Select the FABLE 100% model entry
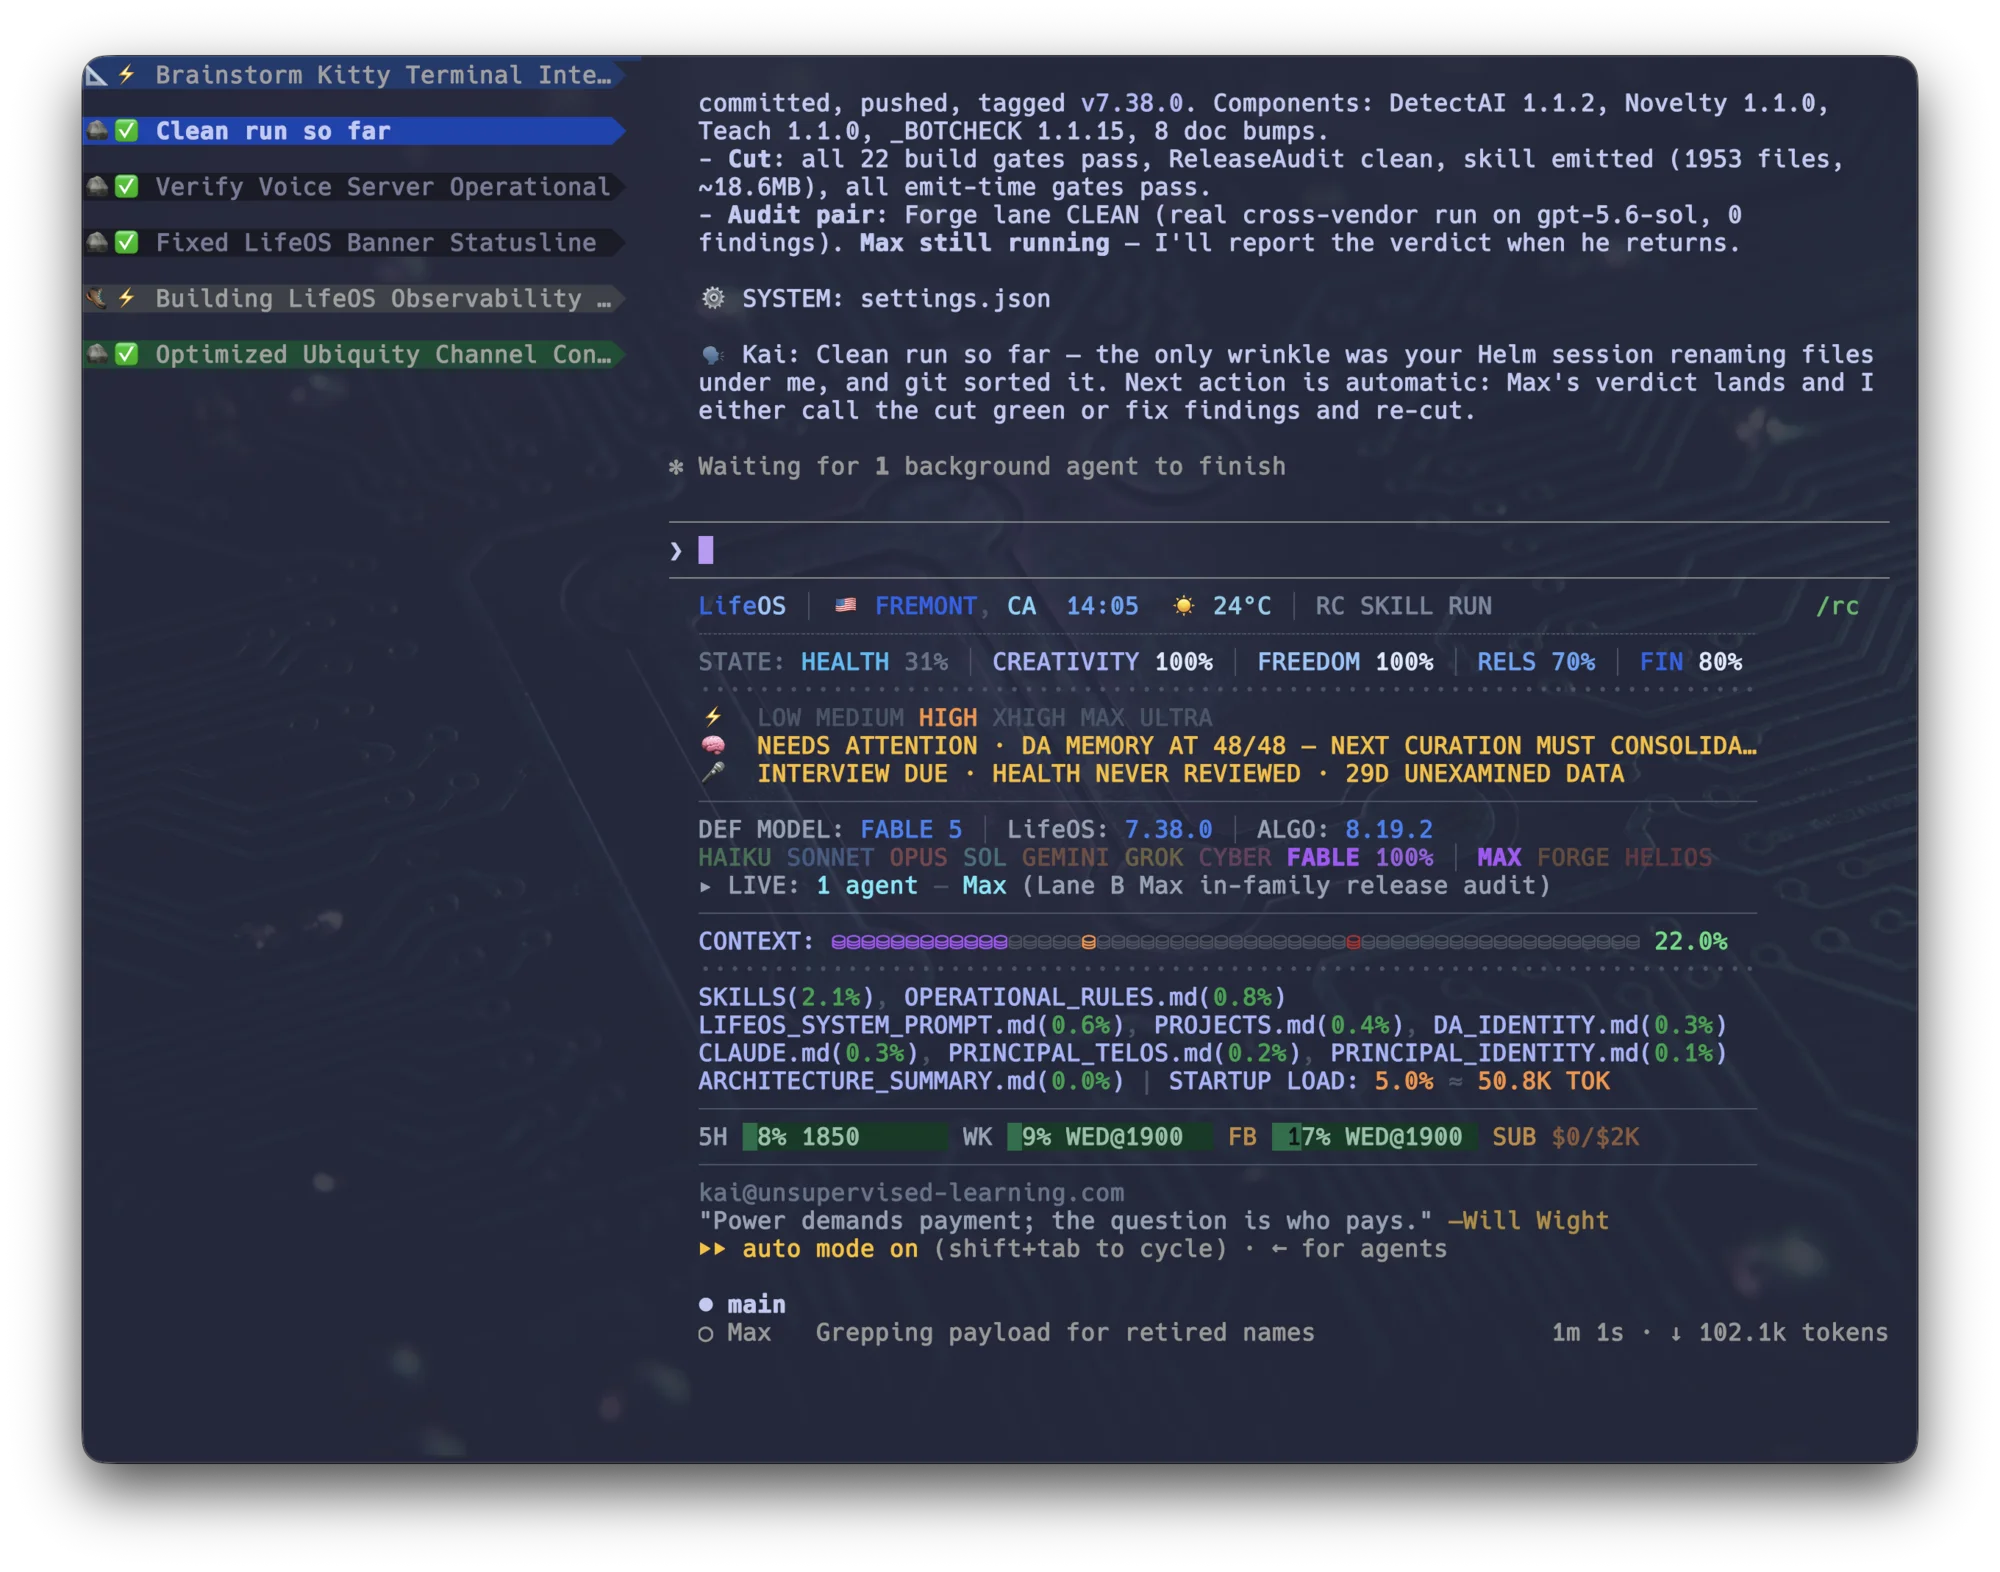This screenshot has width=2000, height=1572. (1360, 858)
